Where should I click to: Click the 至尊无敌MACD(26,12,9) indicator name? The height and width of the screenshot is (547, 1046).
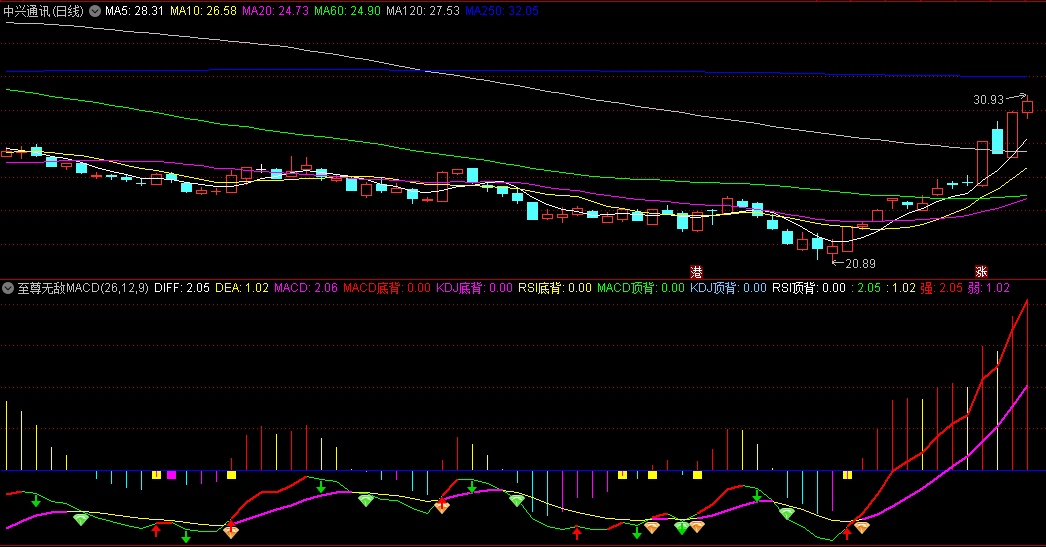[83, 288]
